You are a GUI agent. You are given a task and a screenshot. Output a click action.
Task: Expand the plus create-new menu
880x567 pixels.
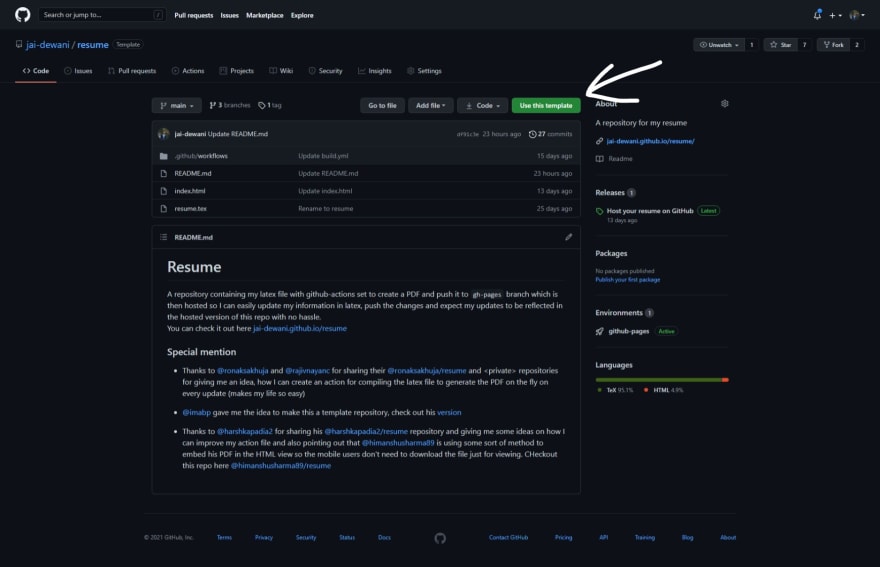[x=835, y=15]
